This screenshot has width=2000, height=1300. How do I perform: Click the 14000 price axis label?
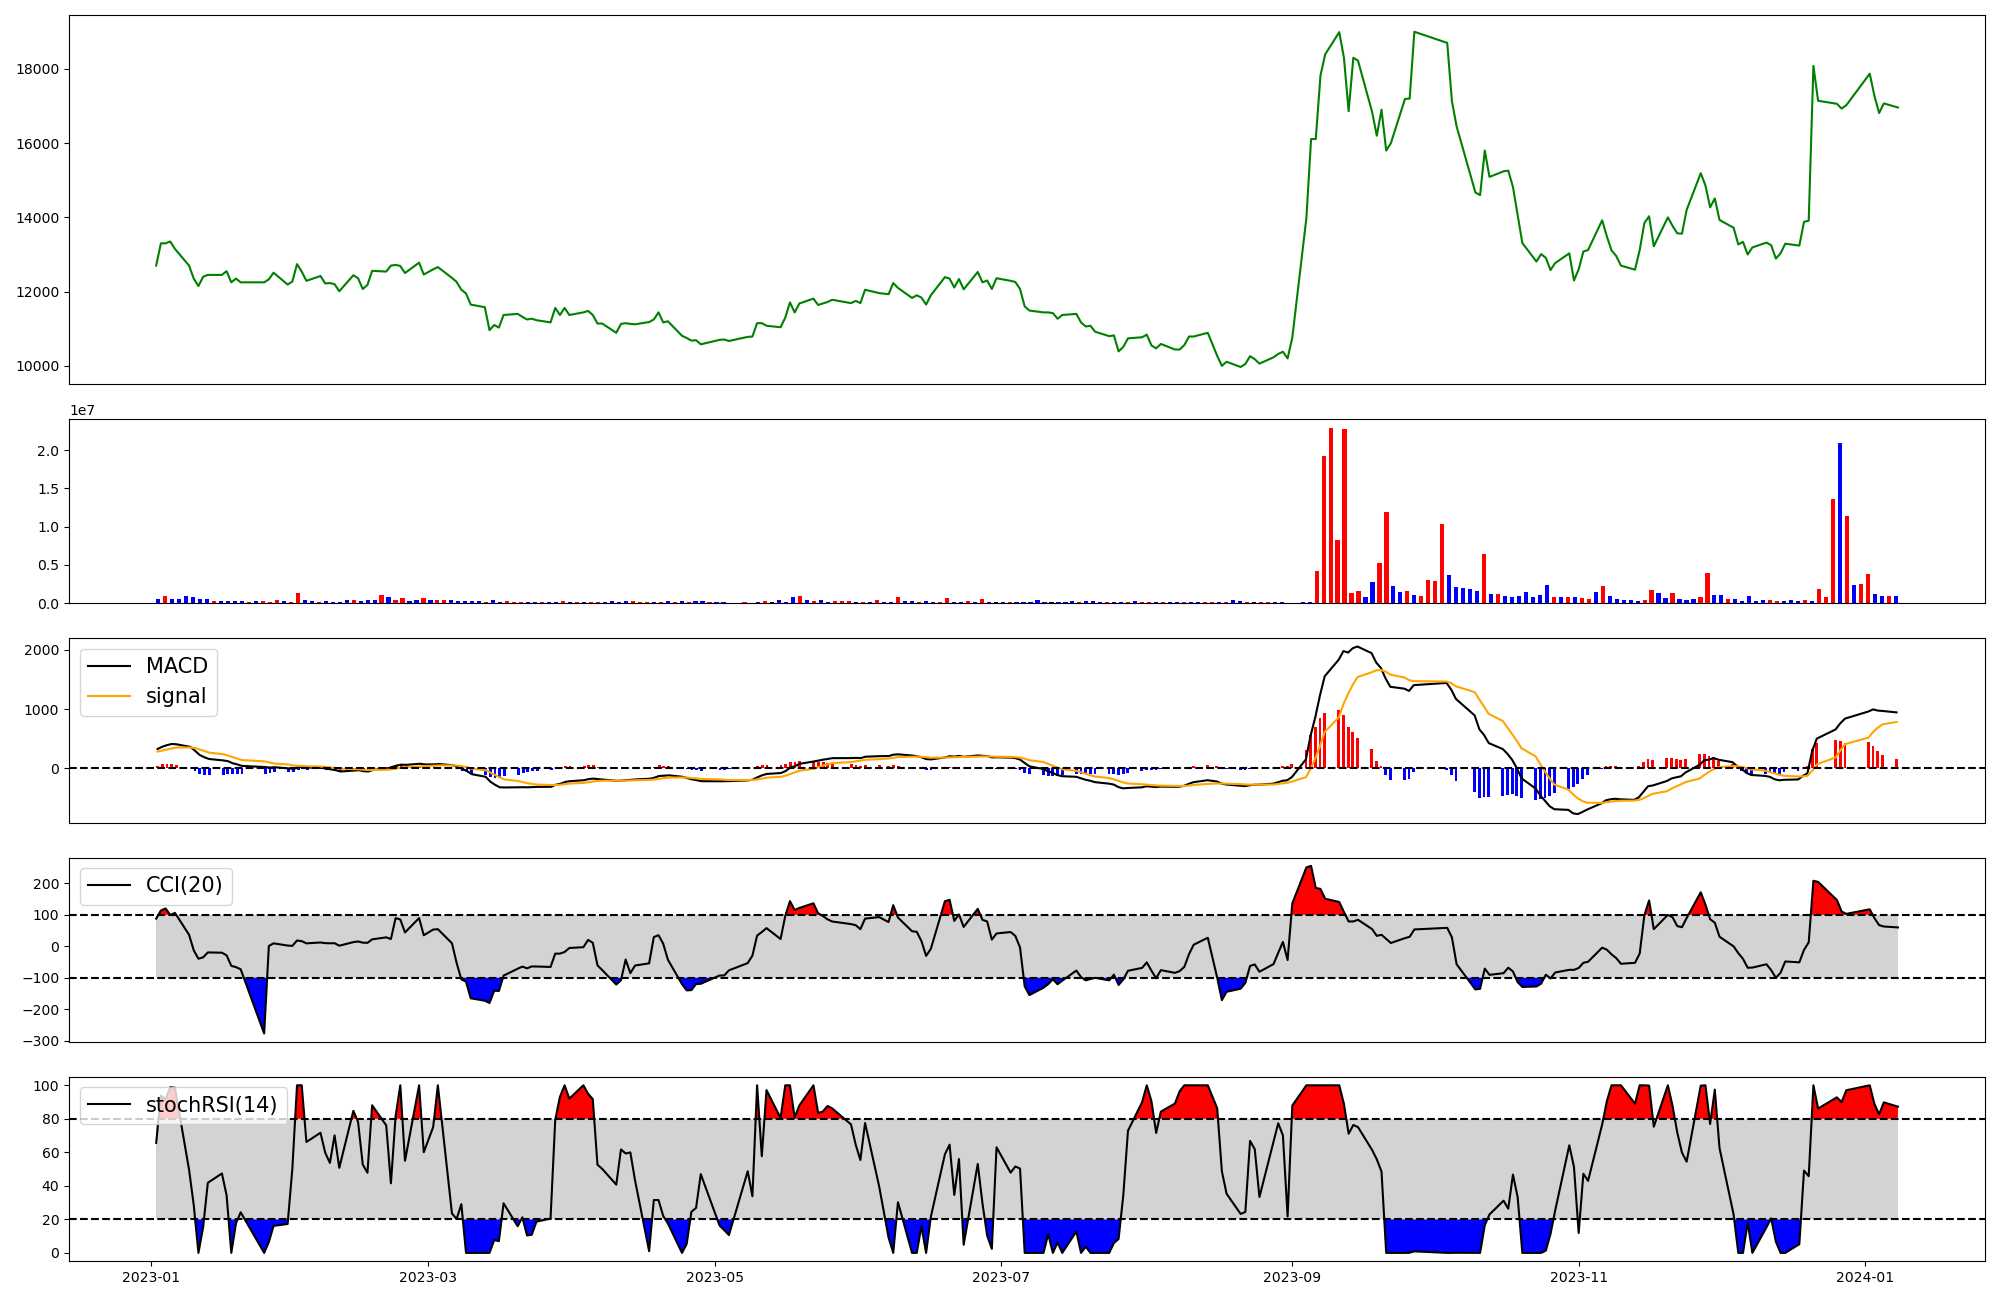tap(39, 218)
